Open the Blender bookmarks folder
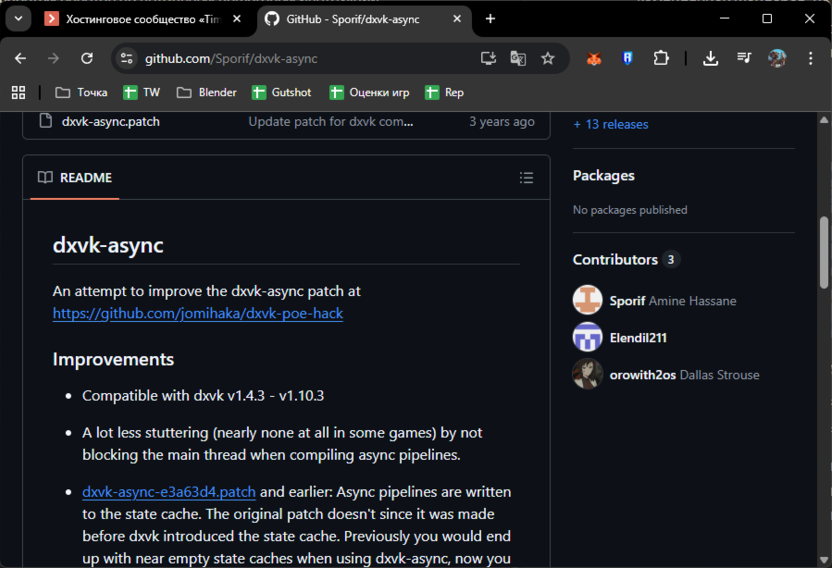Image resolution: width=832 pixels, height=568 pixels. [206, 92]
